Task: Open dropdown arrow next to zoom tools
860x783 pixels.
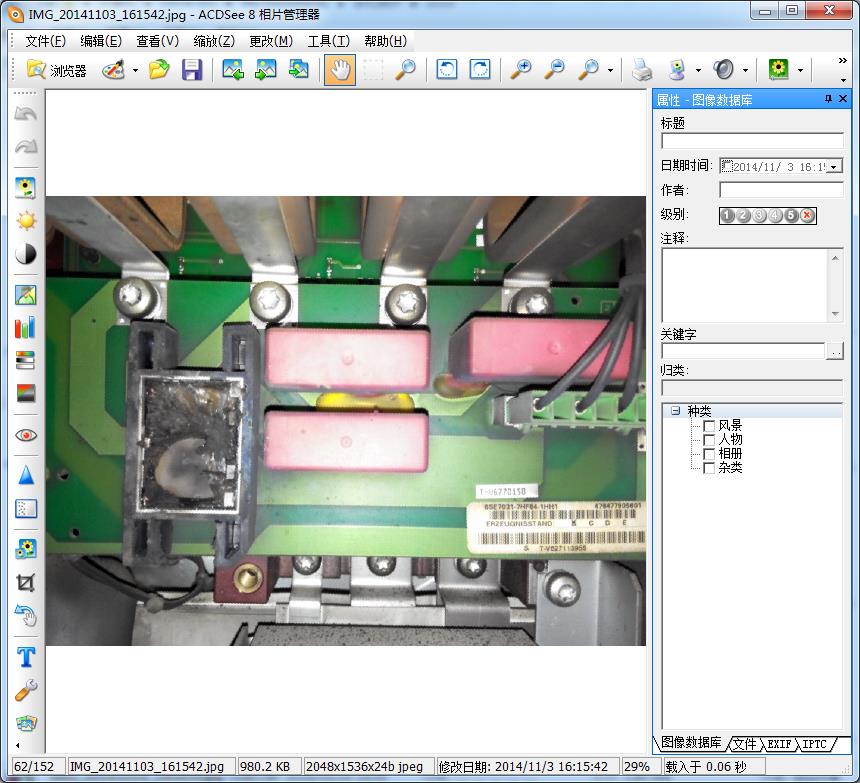Action: (x=610, y=70)
